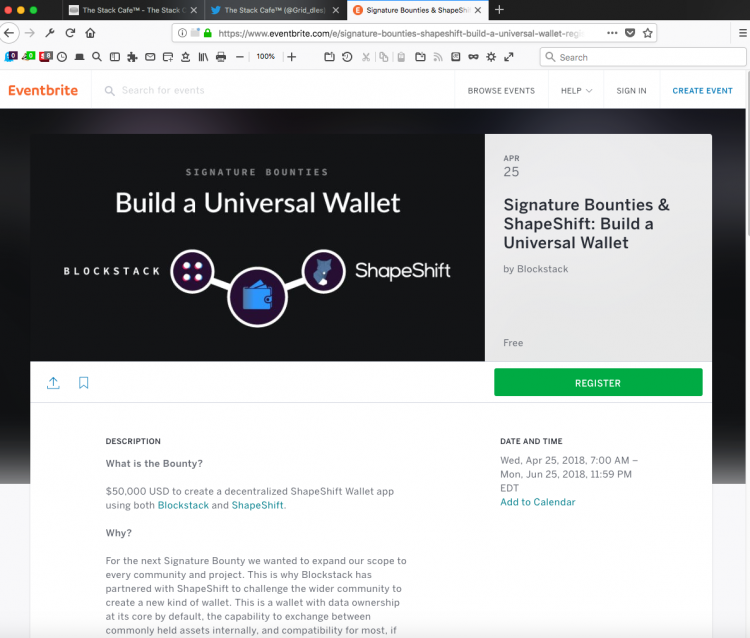Share this event using upload icon
The width and height of the screenshot is (750, 638).
tap(53, 383)
